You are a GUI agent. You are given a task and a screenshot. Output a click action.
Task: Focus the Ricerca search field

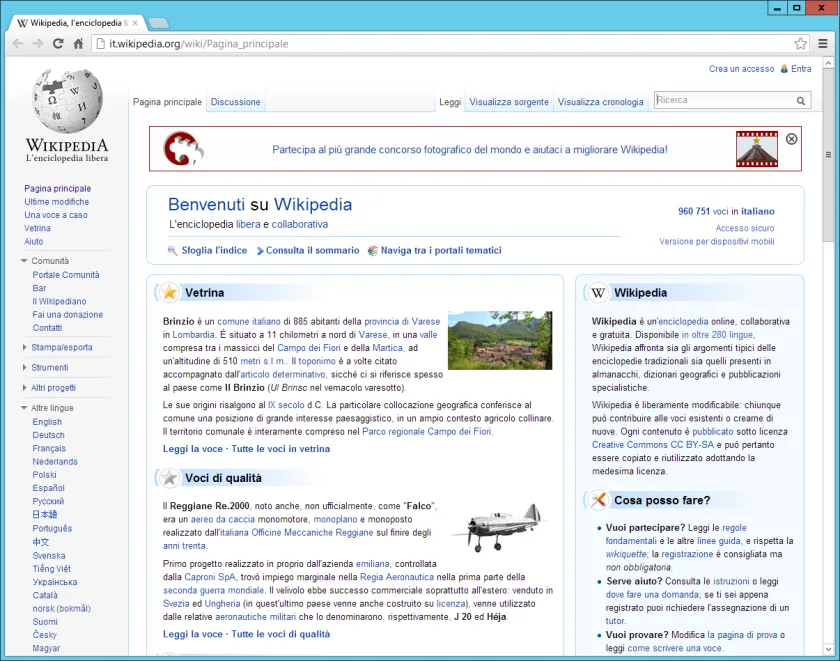pyautogui.click(x=724, y=100)
